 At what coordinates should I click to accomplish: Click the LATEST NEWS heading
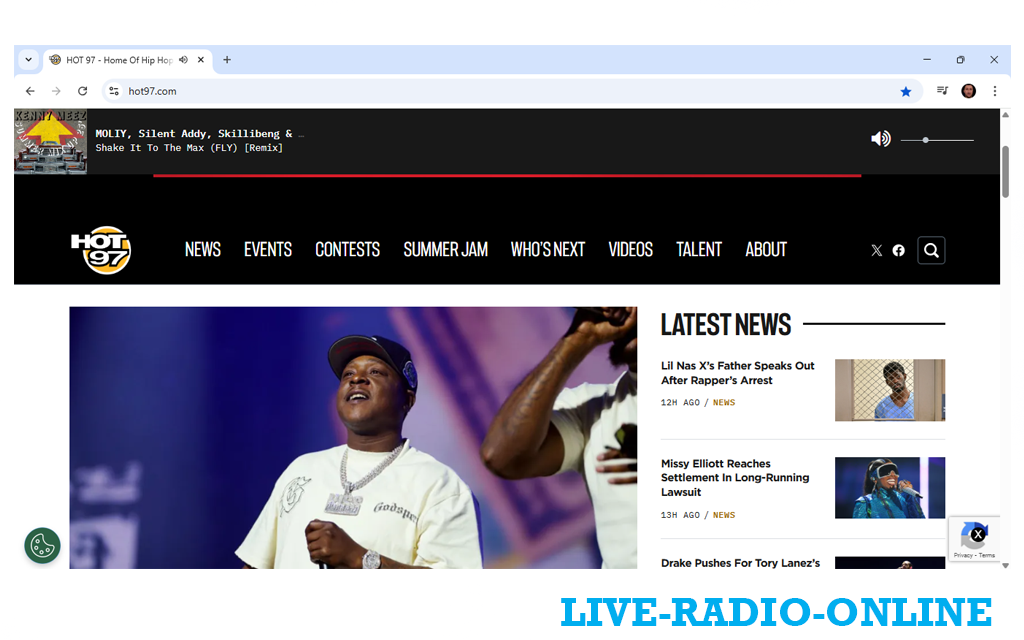(726, 325)
